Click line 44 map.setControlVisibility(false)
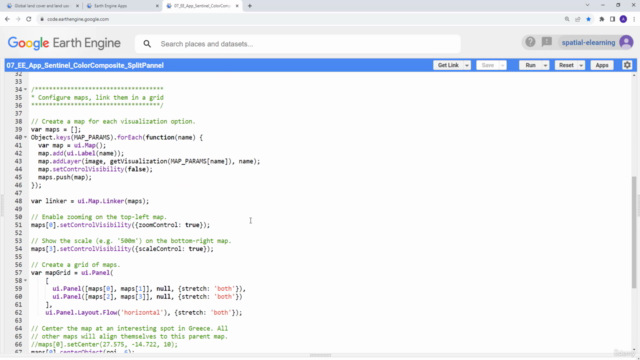Image resolution: width=640 pixels, height=360 pixels. [x=95, y=169]
